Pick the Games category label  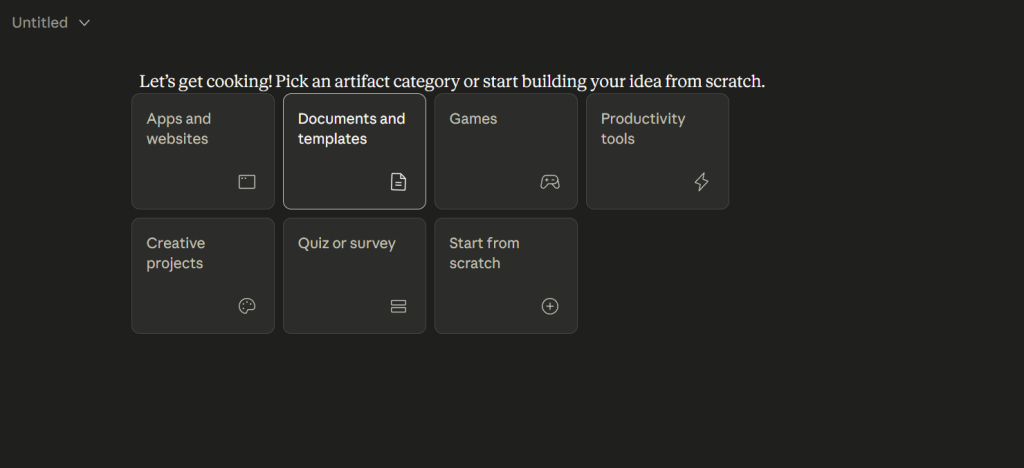473,119
